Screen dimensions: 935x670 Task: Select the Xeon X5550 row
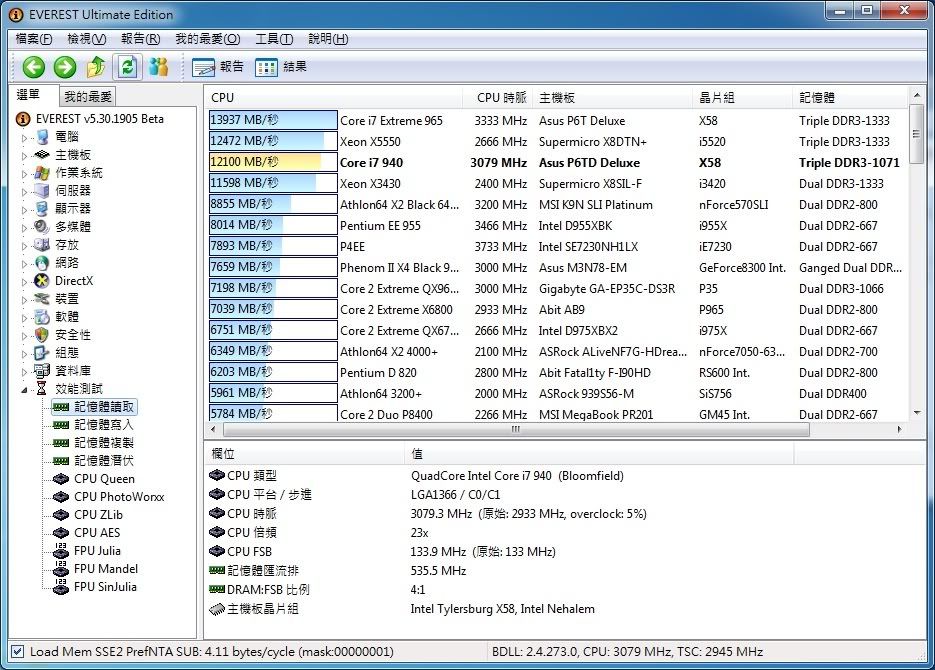[x=557, y=141]
